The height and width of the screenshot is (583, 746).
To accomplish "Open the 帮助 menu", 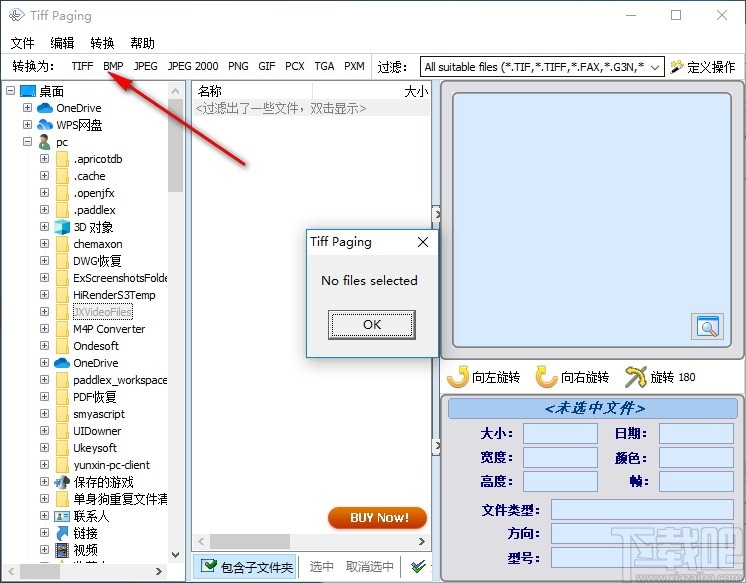I will coord(142,43).
